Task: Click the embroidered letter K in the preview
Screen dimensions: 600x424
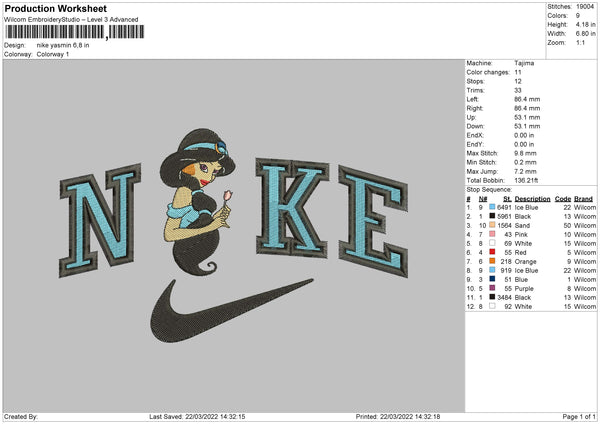Action: pyautogui.click(x=293, y=208)
